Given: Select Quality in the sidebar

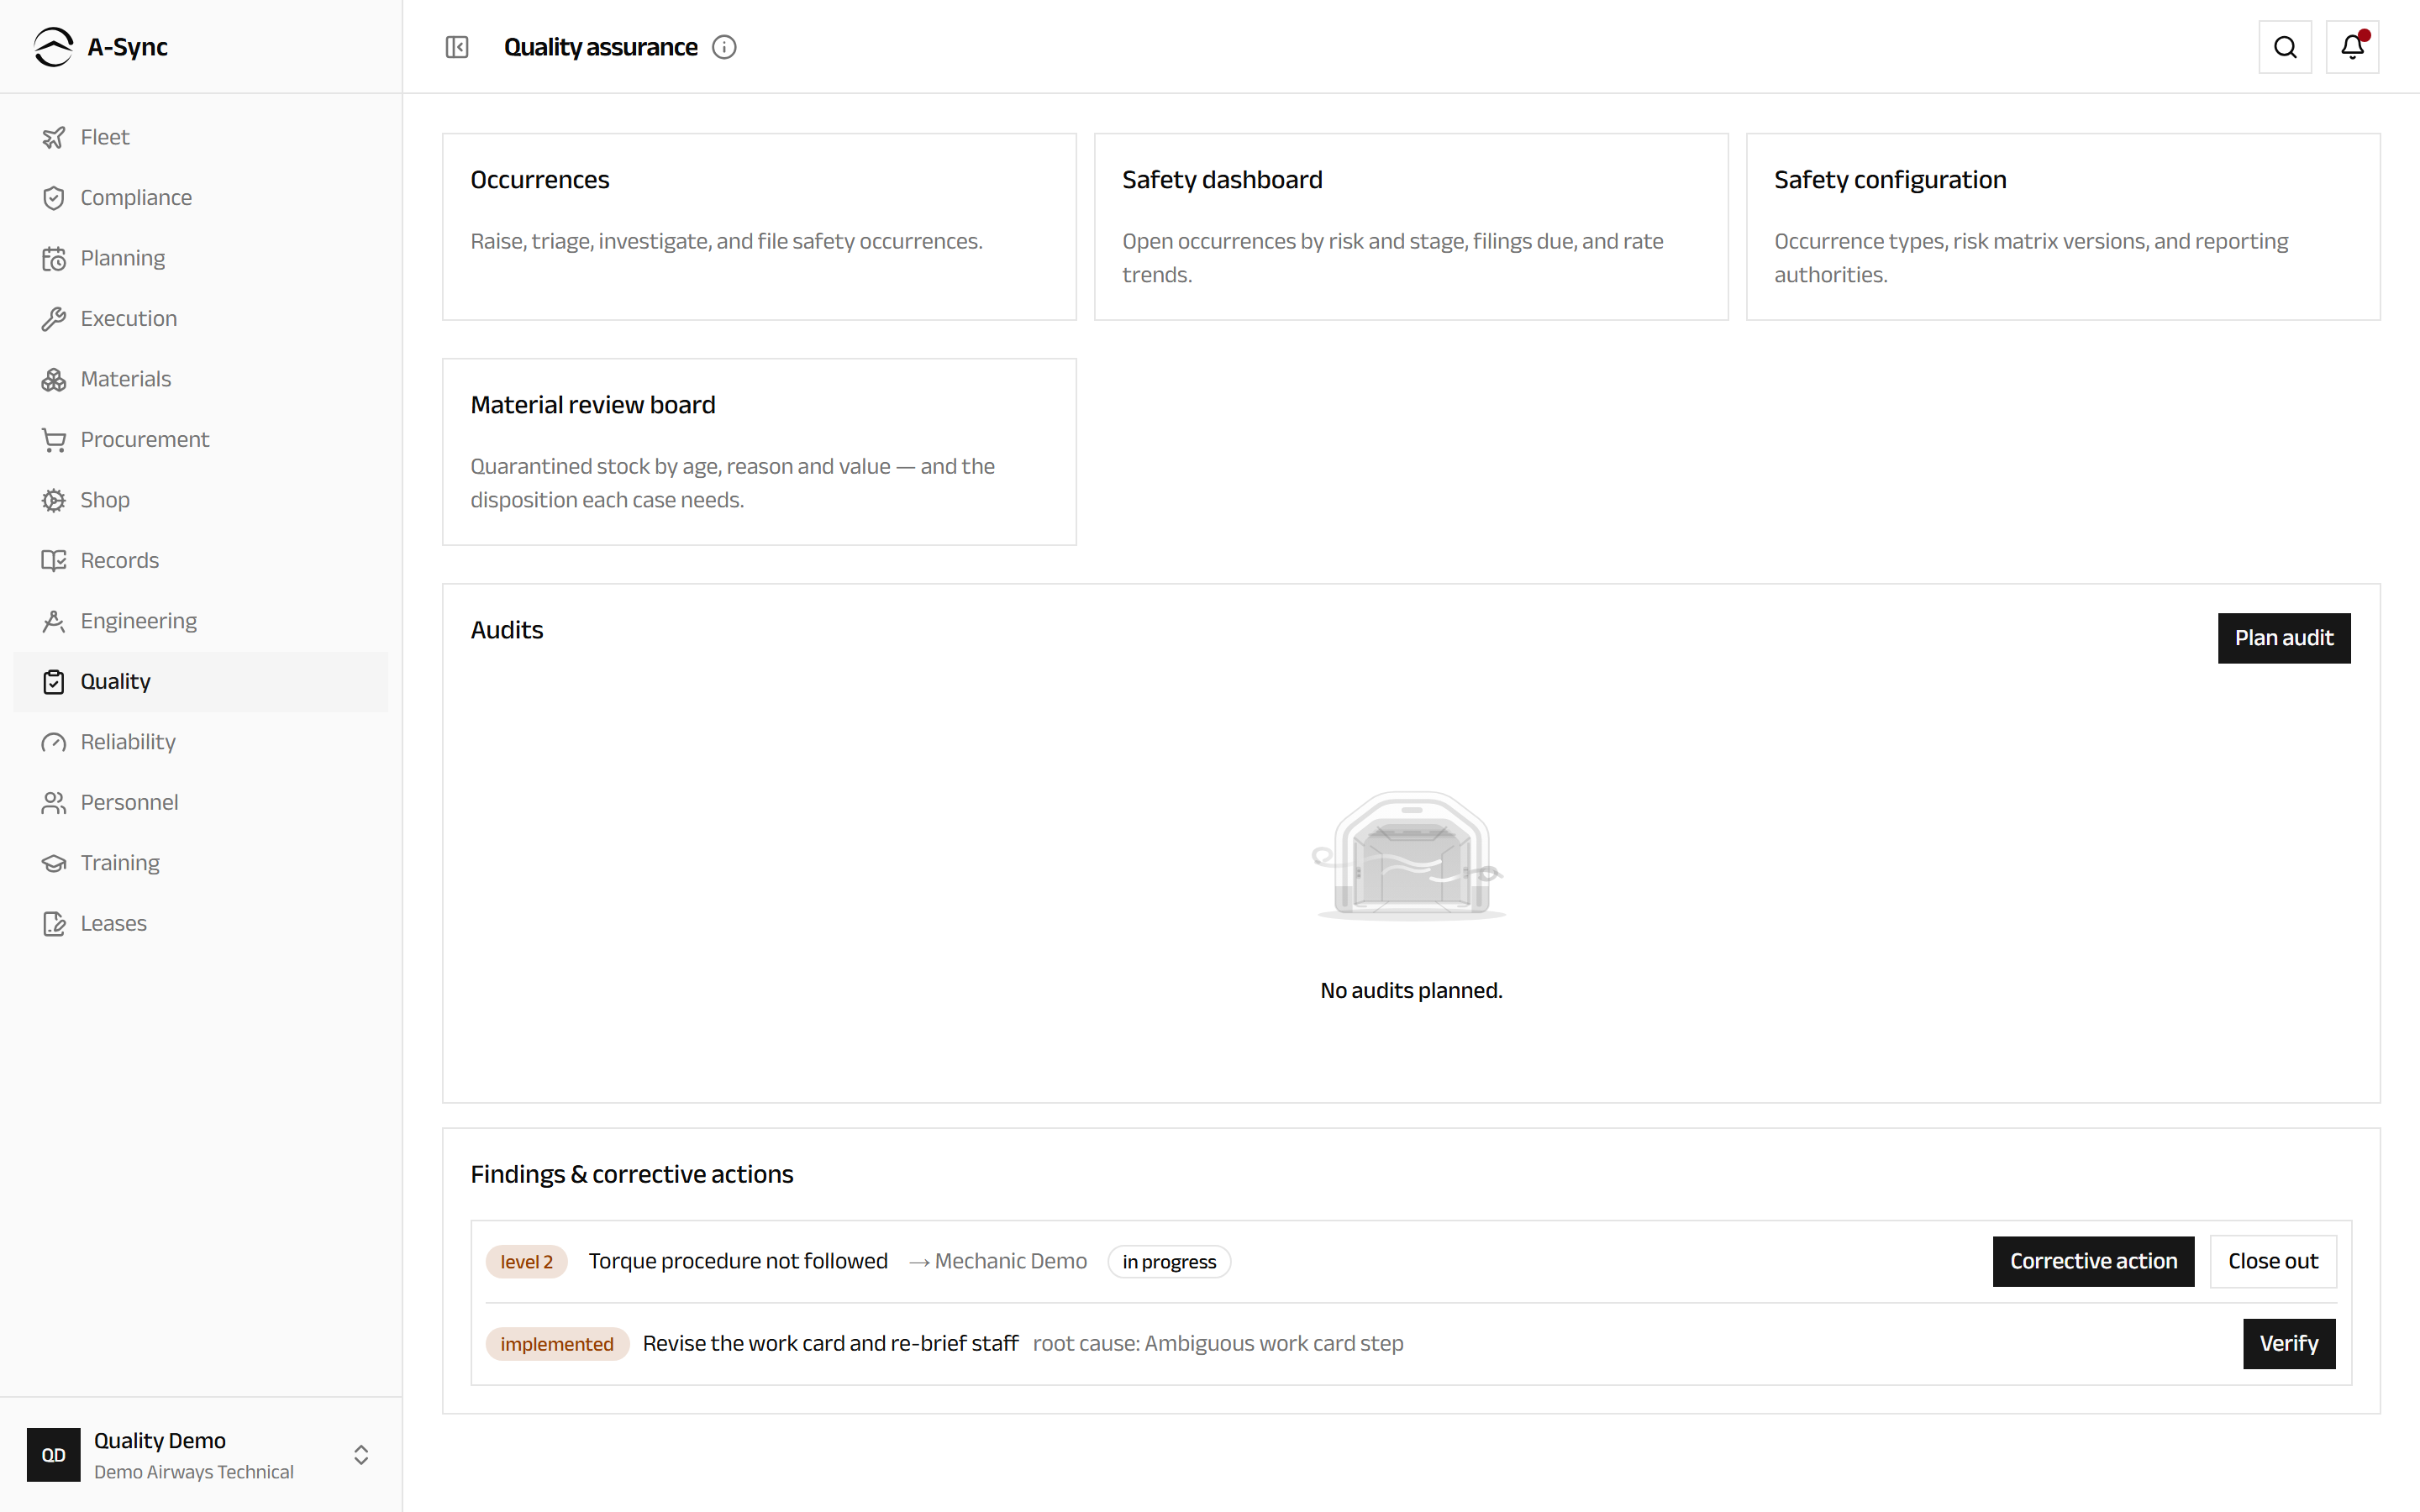Looking at the screenshot, I should pos(201,682).
